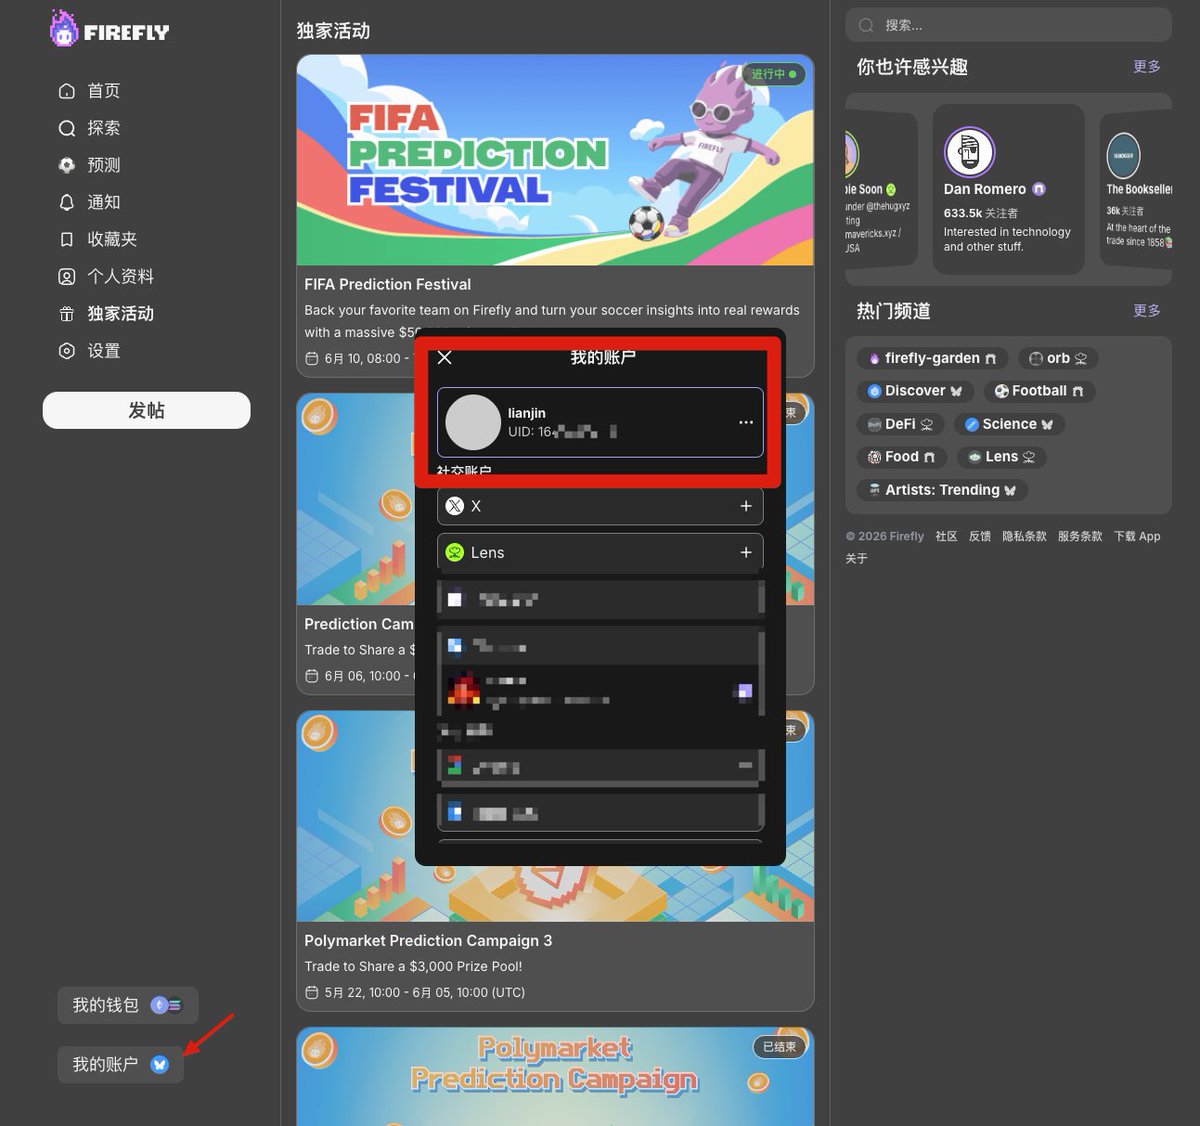Click 已结束 badge on bottom Polymarket banner
This screenshot has width=1200, height=1126.
[x=779, y=1046]
